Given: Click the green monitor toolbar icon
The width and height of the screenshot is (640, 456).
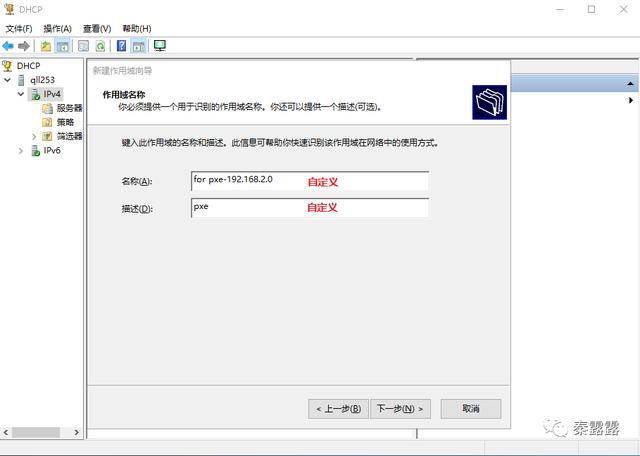Looking at the screenshot, I should [160, 46].
